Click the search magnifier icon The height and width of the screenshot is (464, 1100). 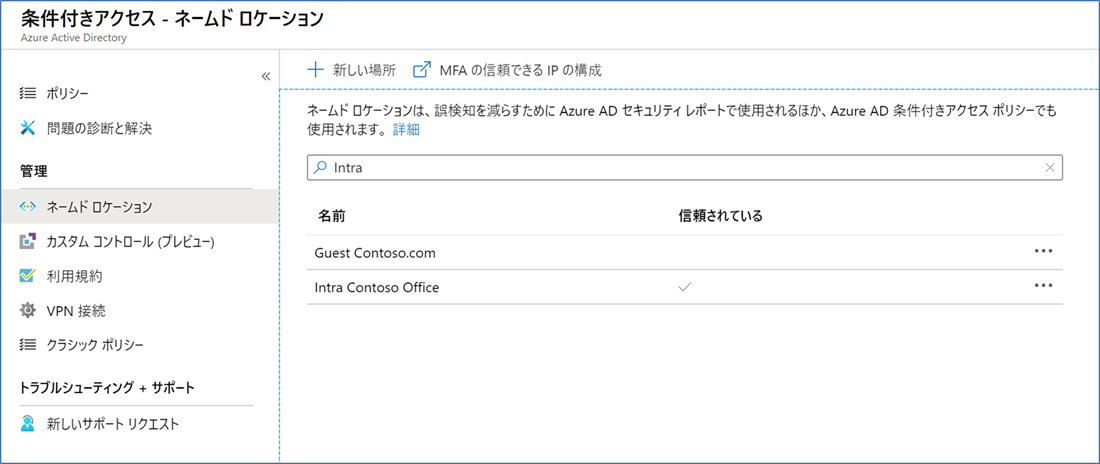click(x=320, y=168)
